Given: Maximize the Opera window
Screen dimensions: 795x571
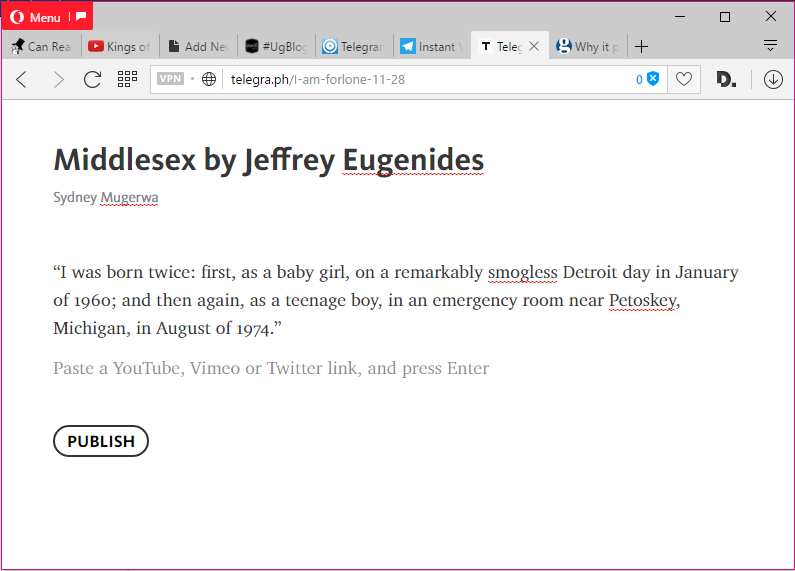Looking at the screenshot, I should 725,17.
